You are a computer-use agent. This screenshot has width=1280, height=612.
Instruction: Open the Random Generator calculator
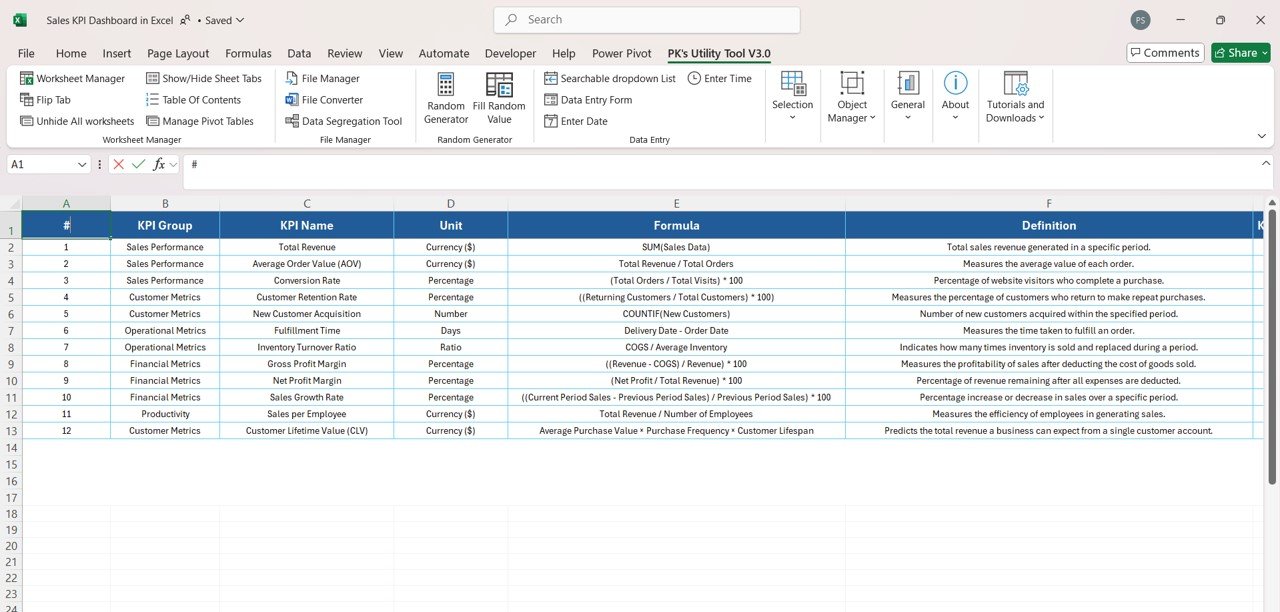tap(446, 98)
